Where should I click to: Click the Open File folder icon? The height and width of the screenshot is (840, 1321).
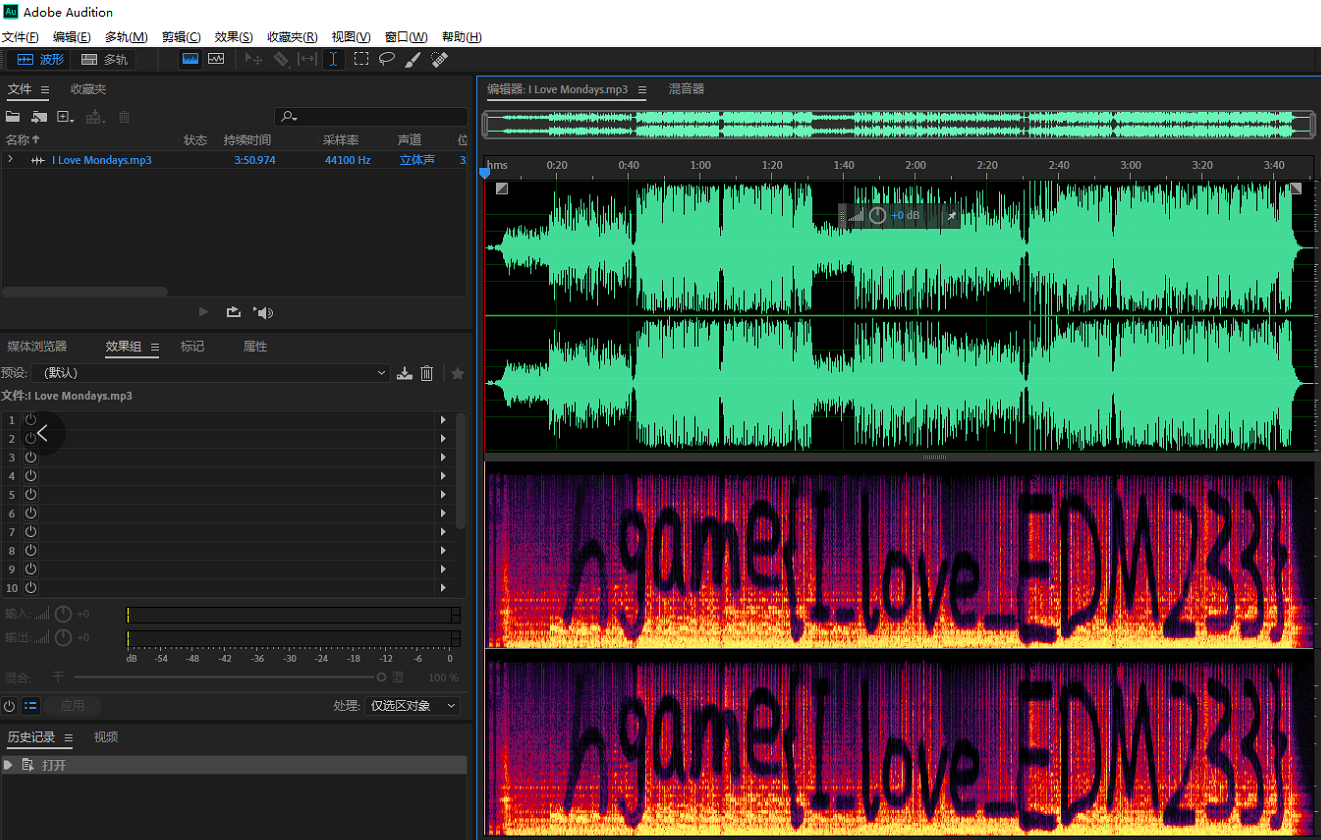pyautogui.click(x=13, y=117)
